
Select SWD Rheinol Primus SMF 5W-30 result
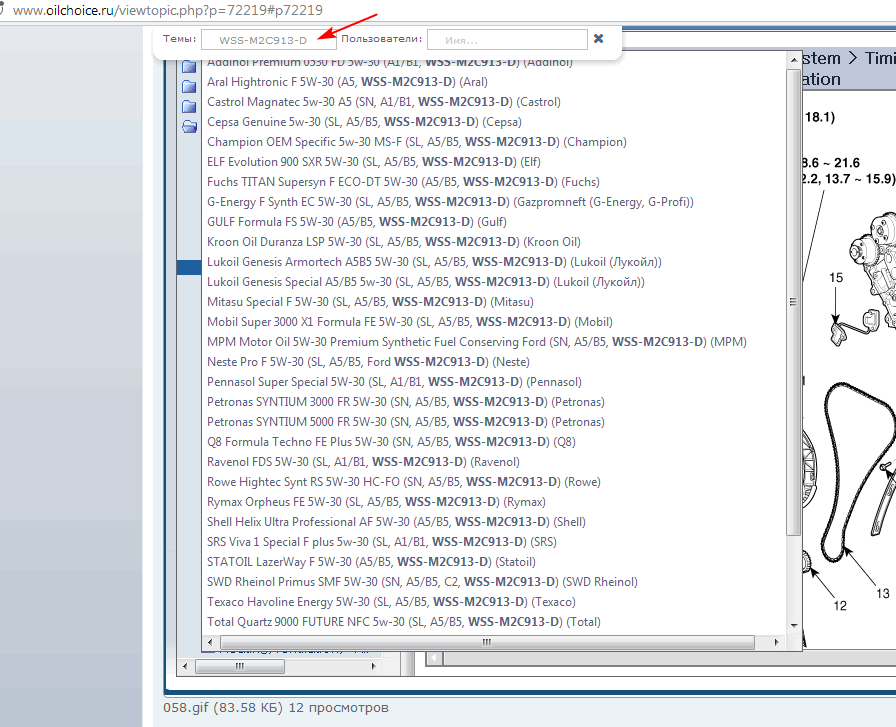click(x=422, y=582)
